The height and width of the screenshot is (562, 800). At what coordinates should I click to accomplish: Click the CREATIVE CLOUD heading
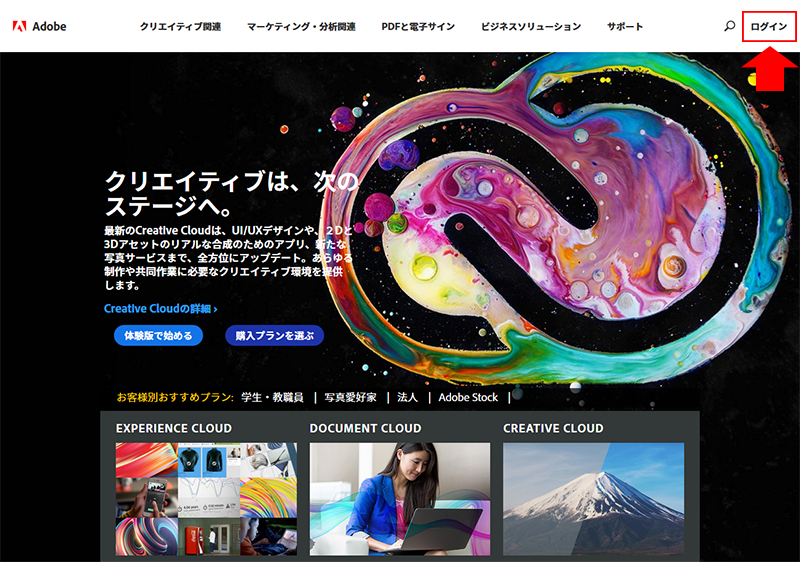coord(553,428)
